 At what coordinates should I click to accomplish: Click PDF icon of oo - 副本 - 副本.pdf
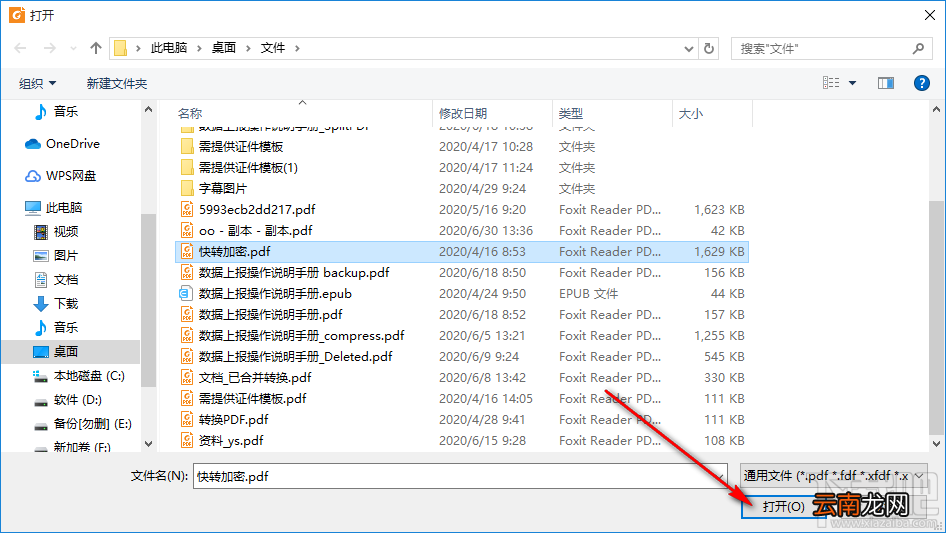tap(187, 231)
